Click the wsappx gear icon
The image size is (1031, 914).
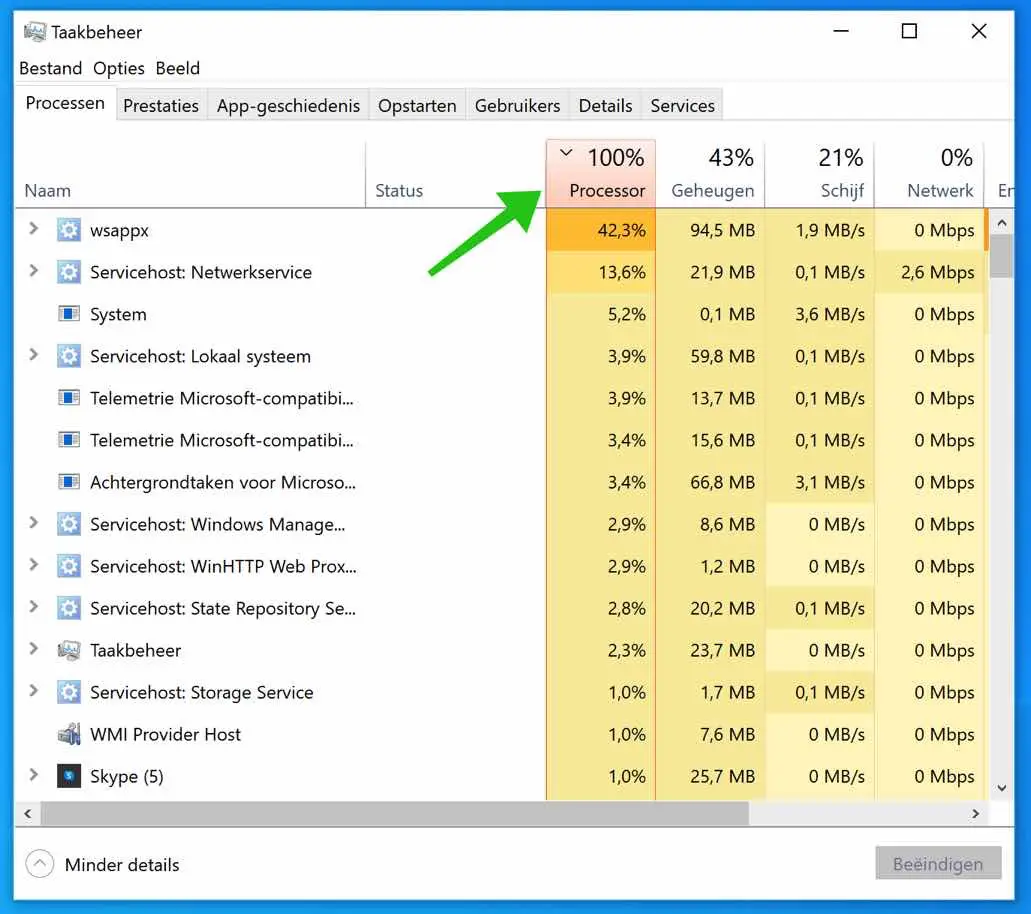coord(68,230)
